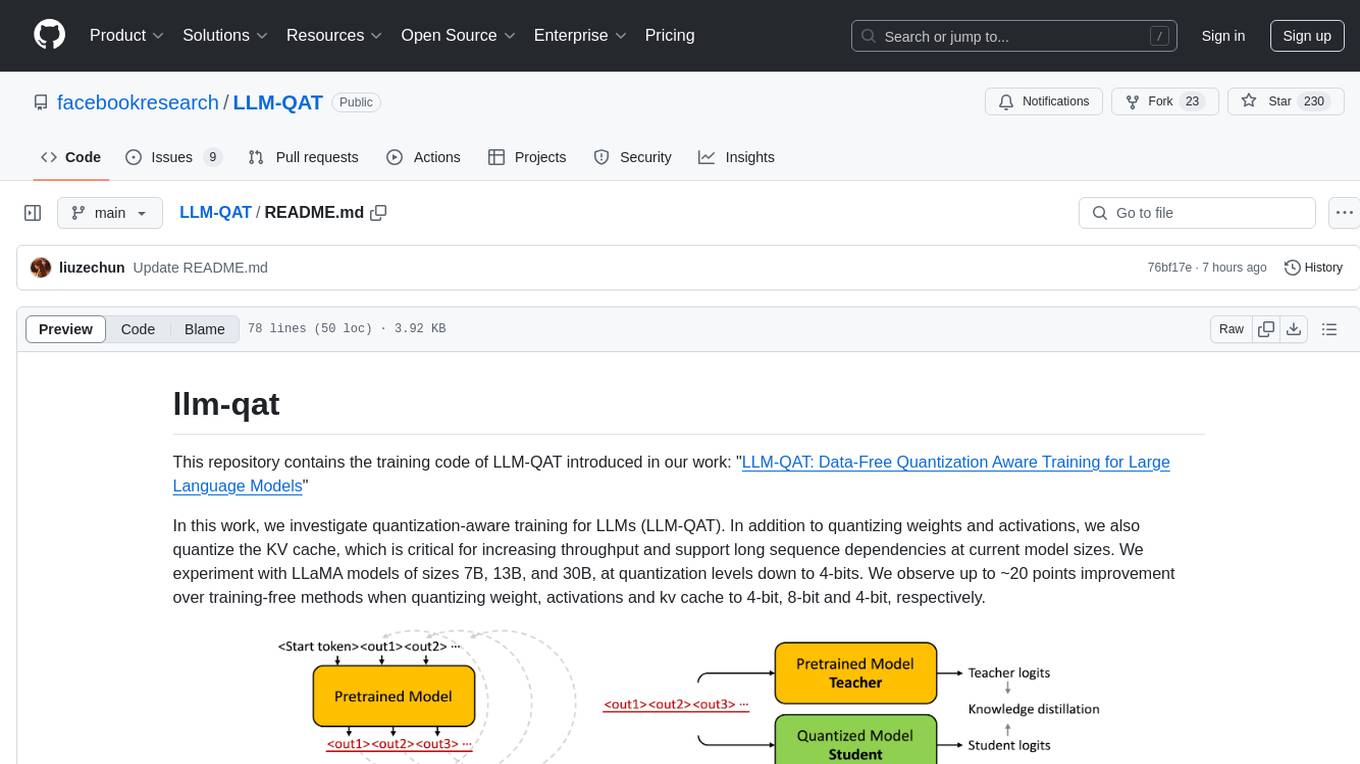Select the Code view toggle
This screenshot has width=1360, height=764.
coord(138,329)
